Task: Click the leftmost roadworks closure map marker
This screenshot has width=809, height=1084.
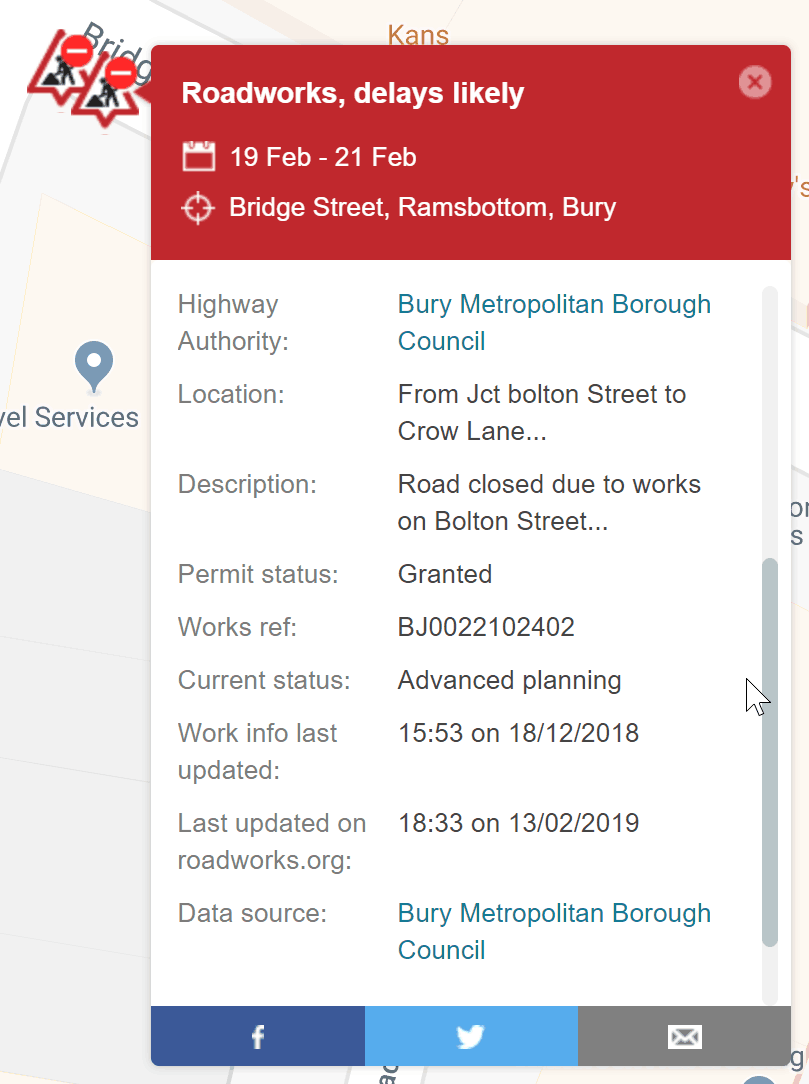Action: pos(60,68)
